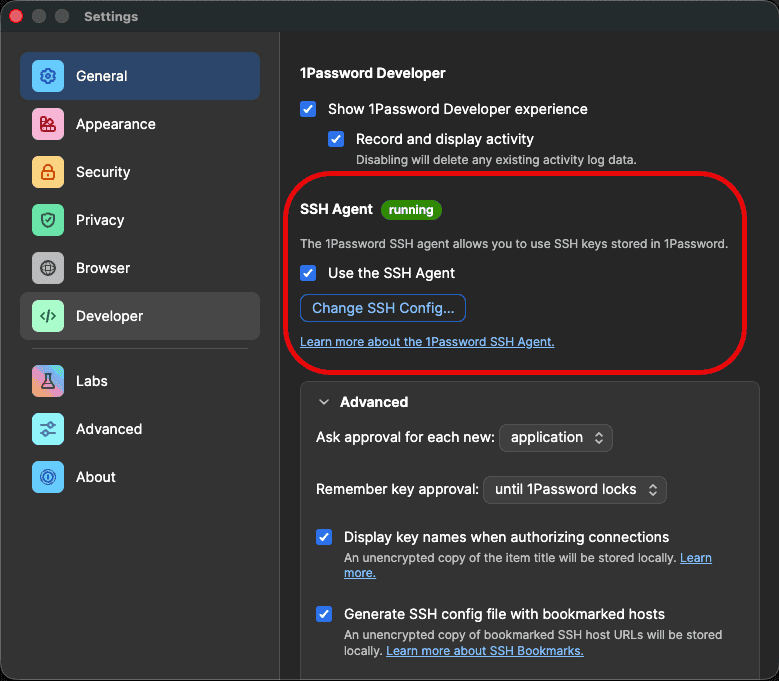This screenshot has height=681, width=779.
Task: Open Learn more link about key names
Action: [x=696, y=558]
